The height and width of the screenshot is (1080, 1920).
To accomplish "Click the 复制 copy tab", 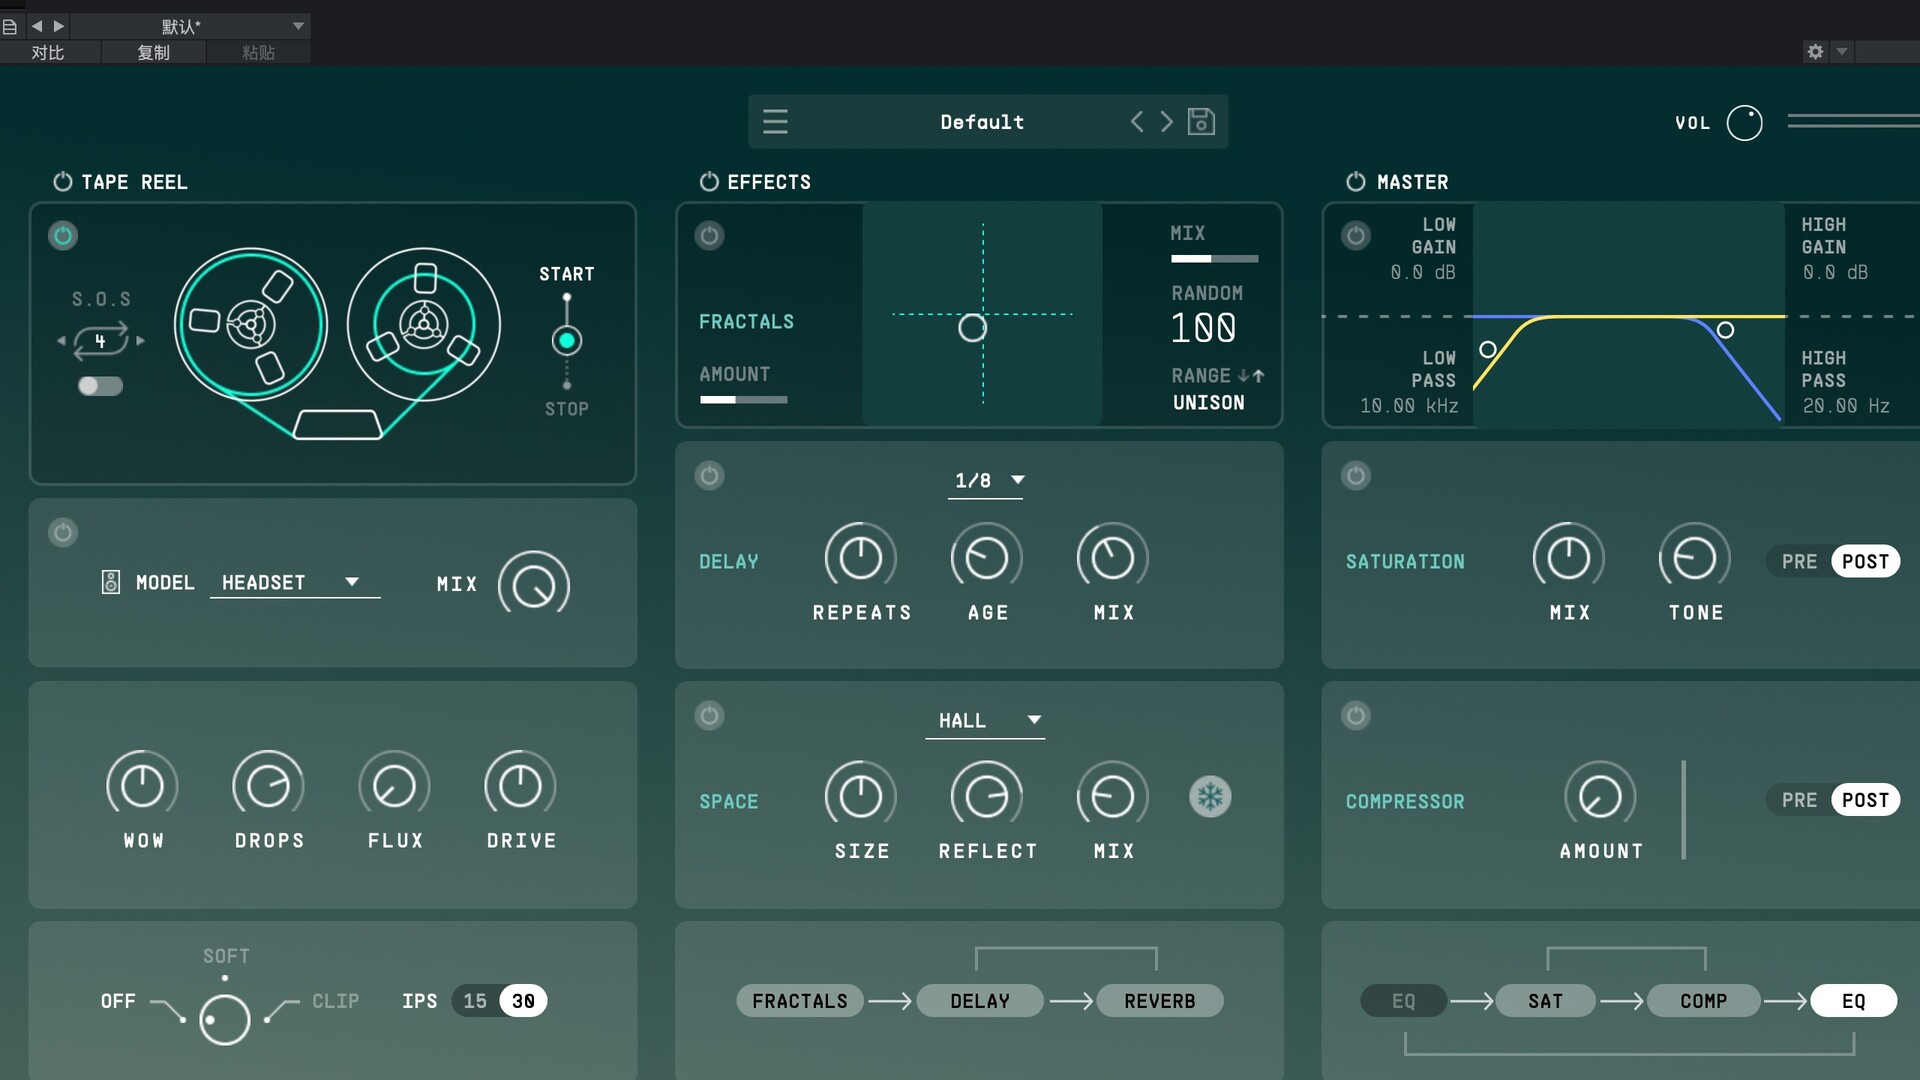I will pos(153,53).
